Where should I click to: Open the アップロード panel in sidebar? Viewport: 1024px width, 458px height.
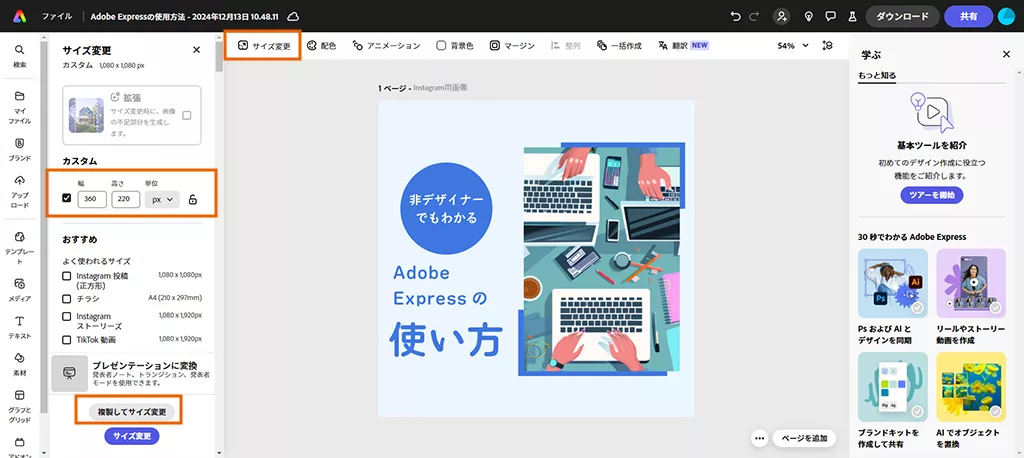click(20, 191)
